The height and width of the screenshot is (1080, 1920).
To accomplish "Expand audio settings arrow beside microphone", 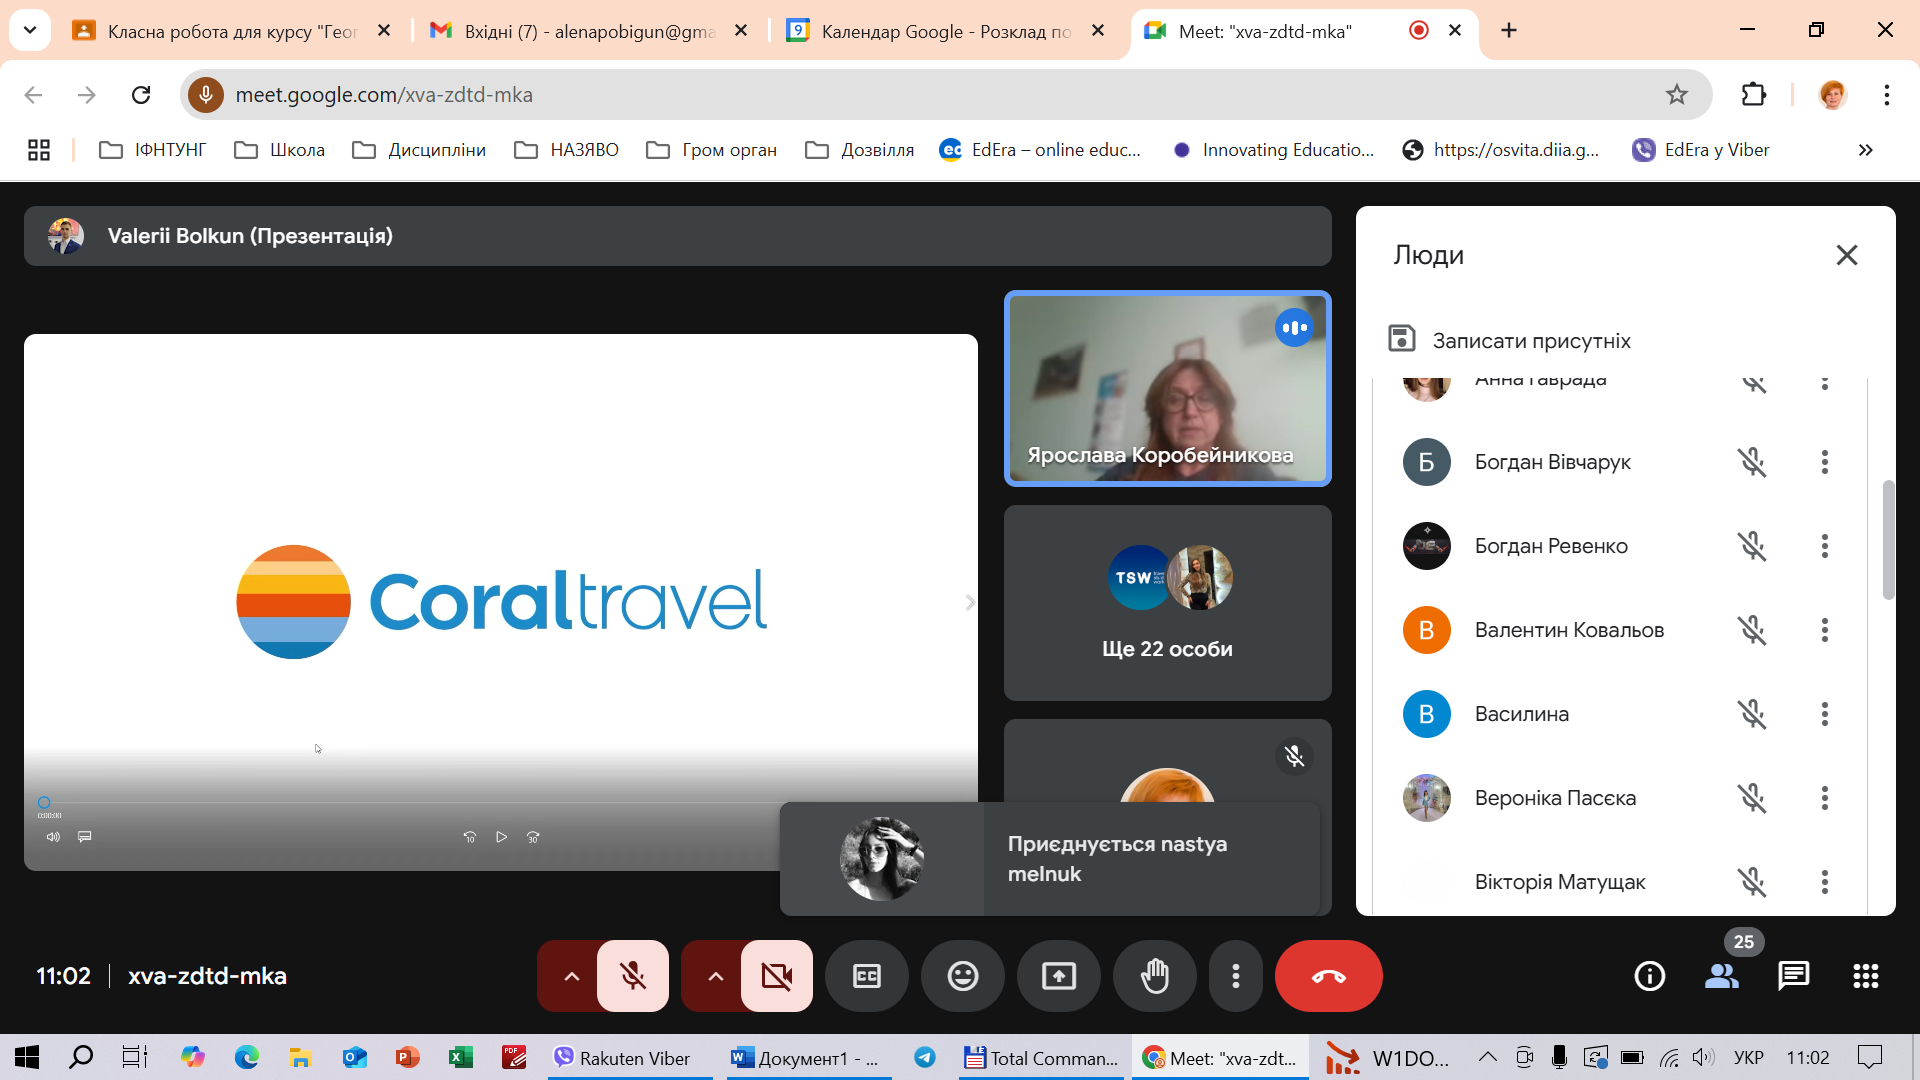I will click(x=571, y=976).
